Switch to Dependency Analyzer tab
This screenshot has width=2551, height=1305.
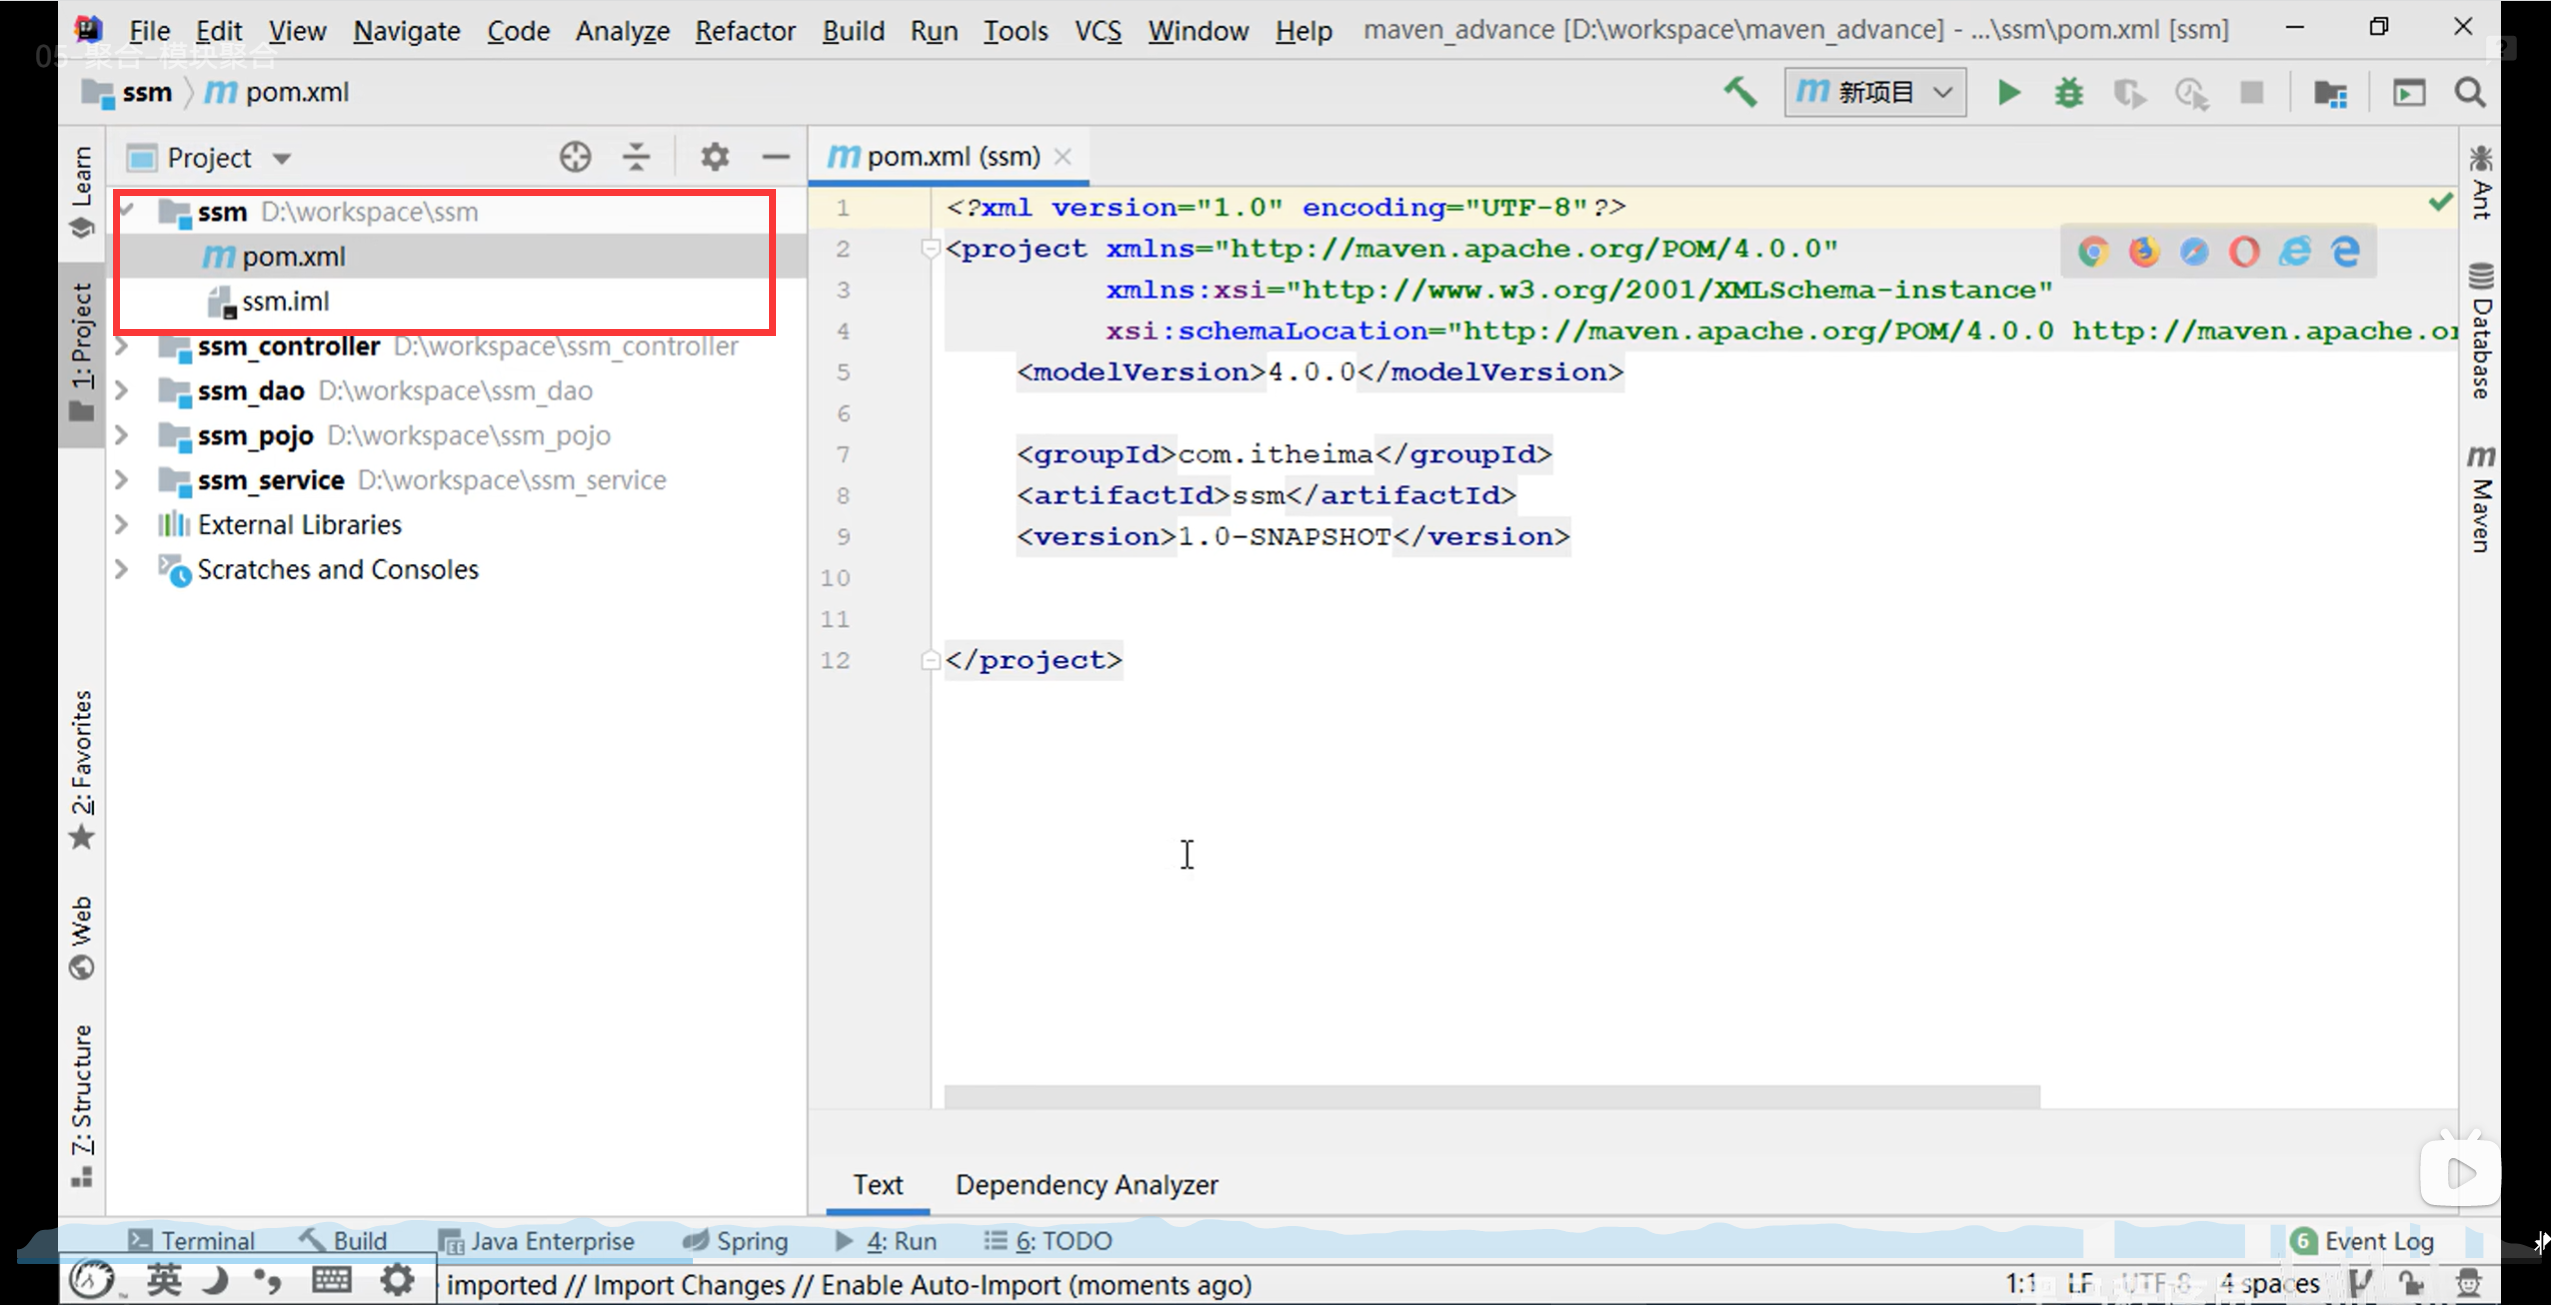pyautogui.click(x=1086, y=1185)
